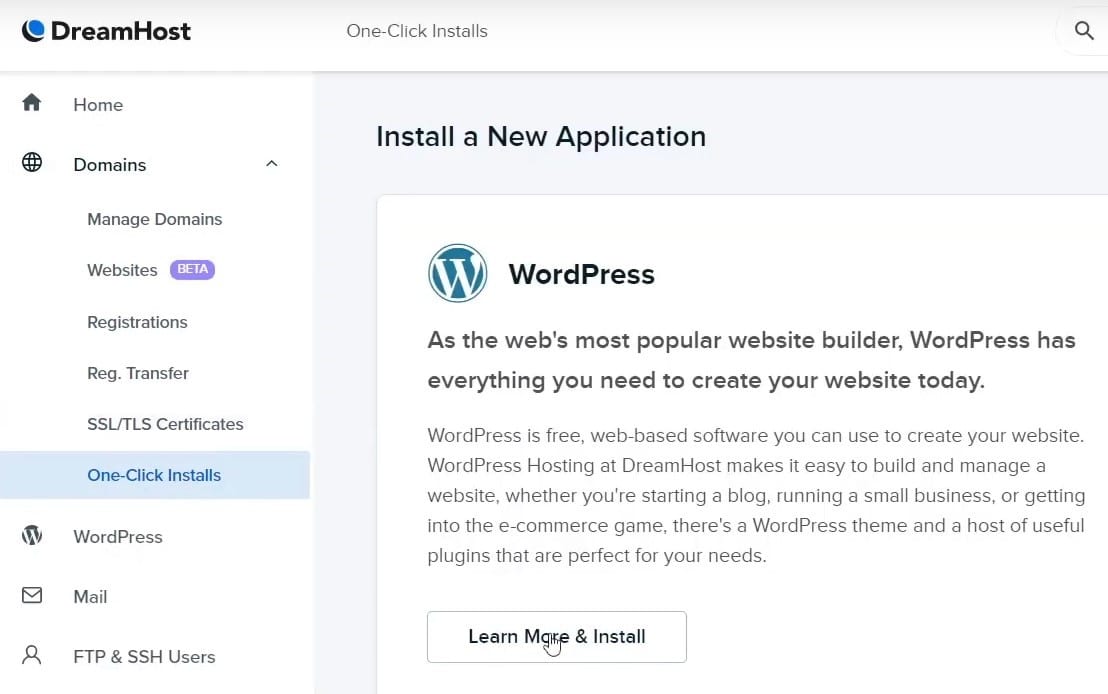This screenshot has width=1108, height=694.
Task: Click the One-Click Installs header title
Action: point(417,31)
